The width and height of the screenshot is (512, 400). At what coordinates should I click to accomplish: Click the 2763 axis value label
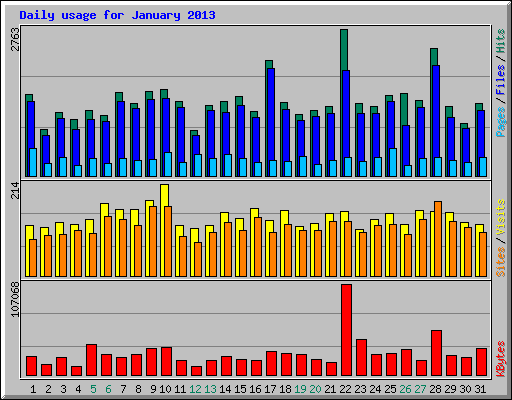click(x=16, y=39)
